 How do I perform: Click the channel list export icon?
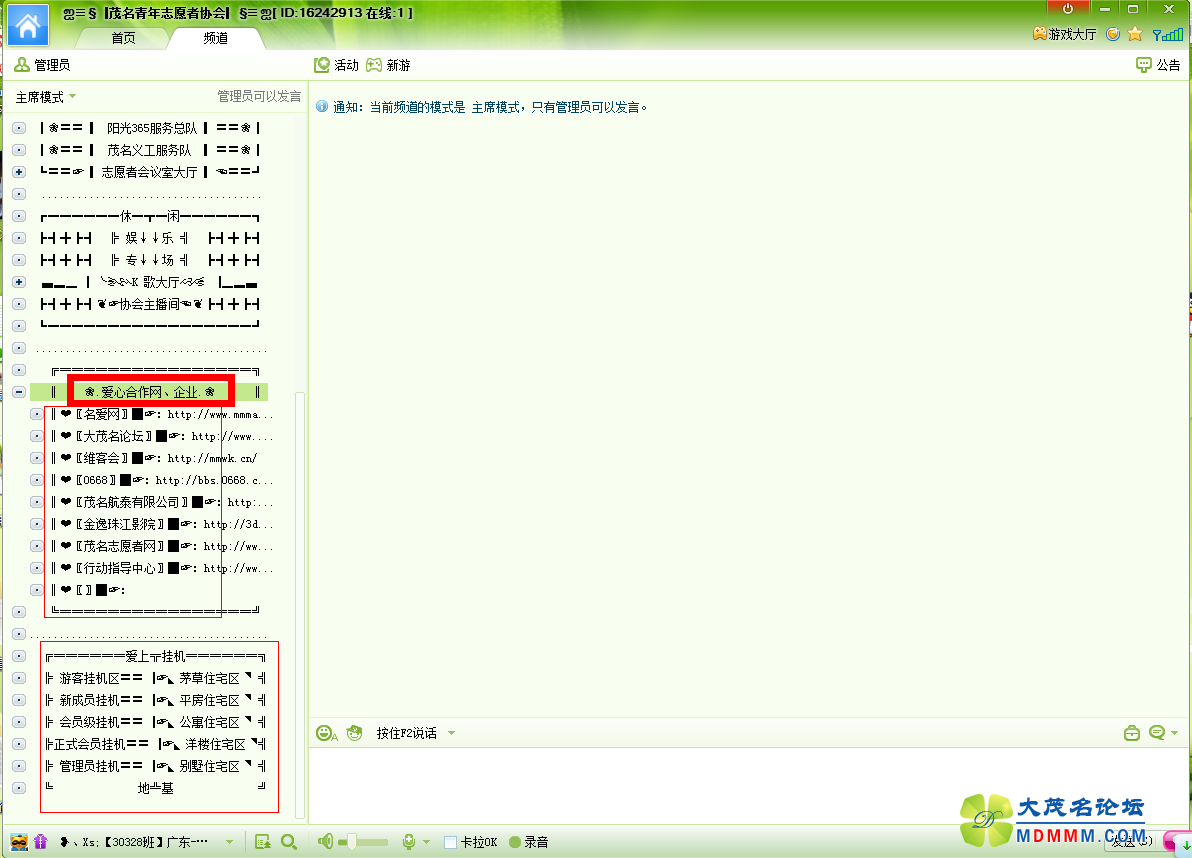pos(263,842)
